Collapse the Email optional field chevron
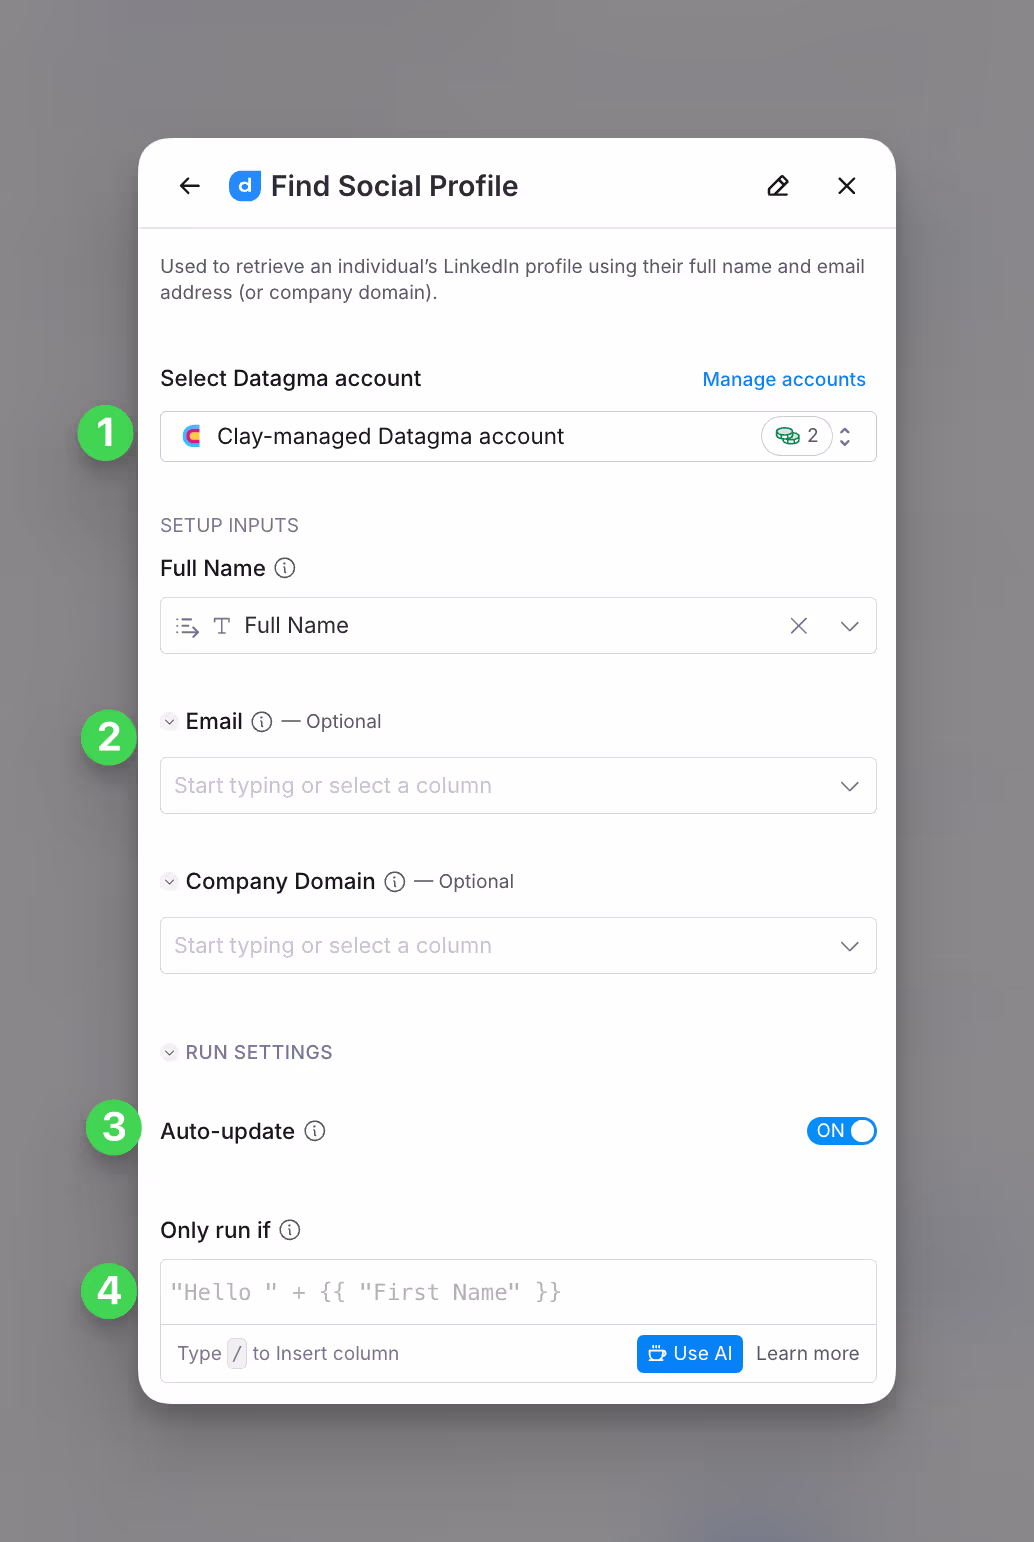This screenshot has width=1034, height=1542. [170, 722]
